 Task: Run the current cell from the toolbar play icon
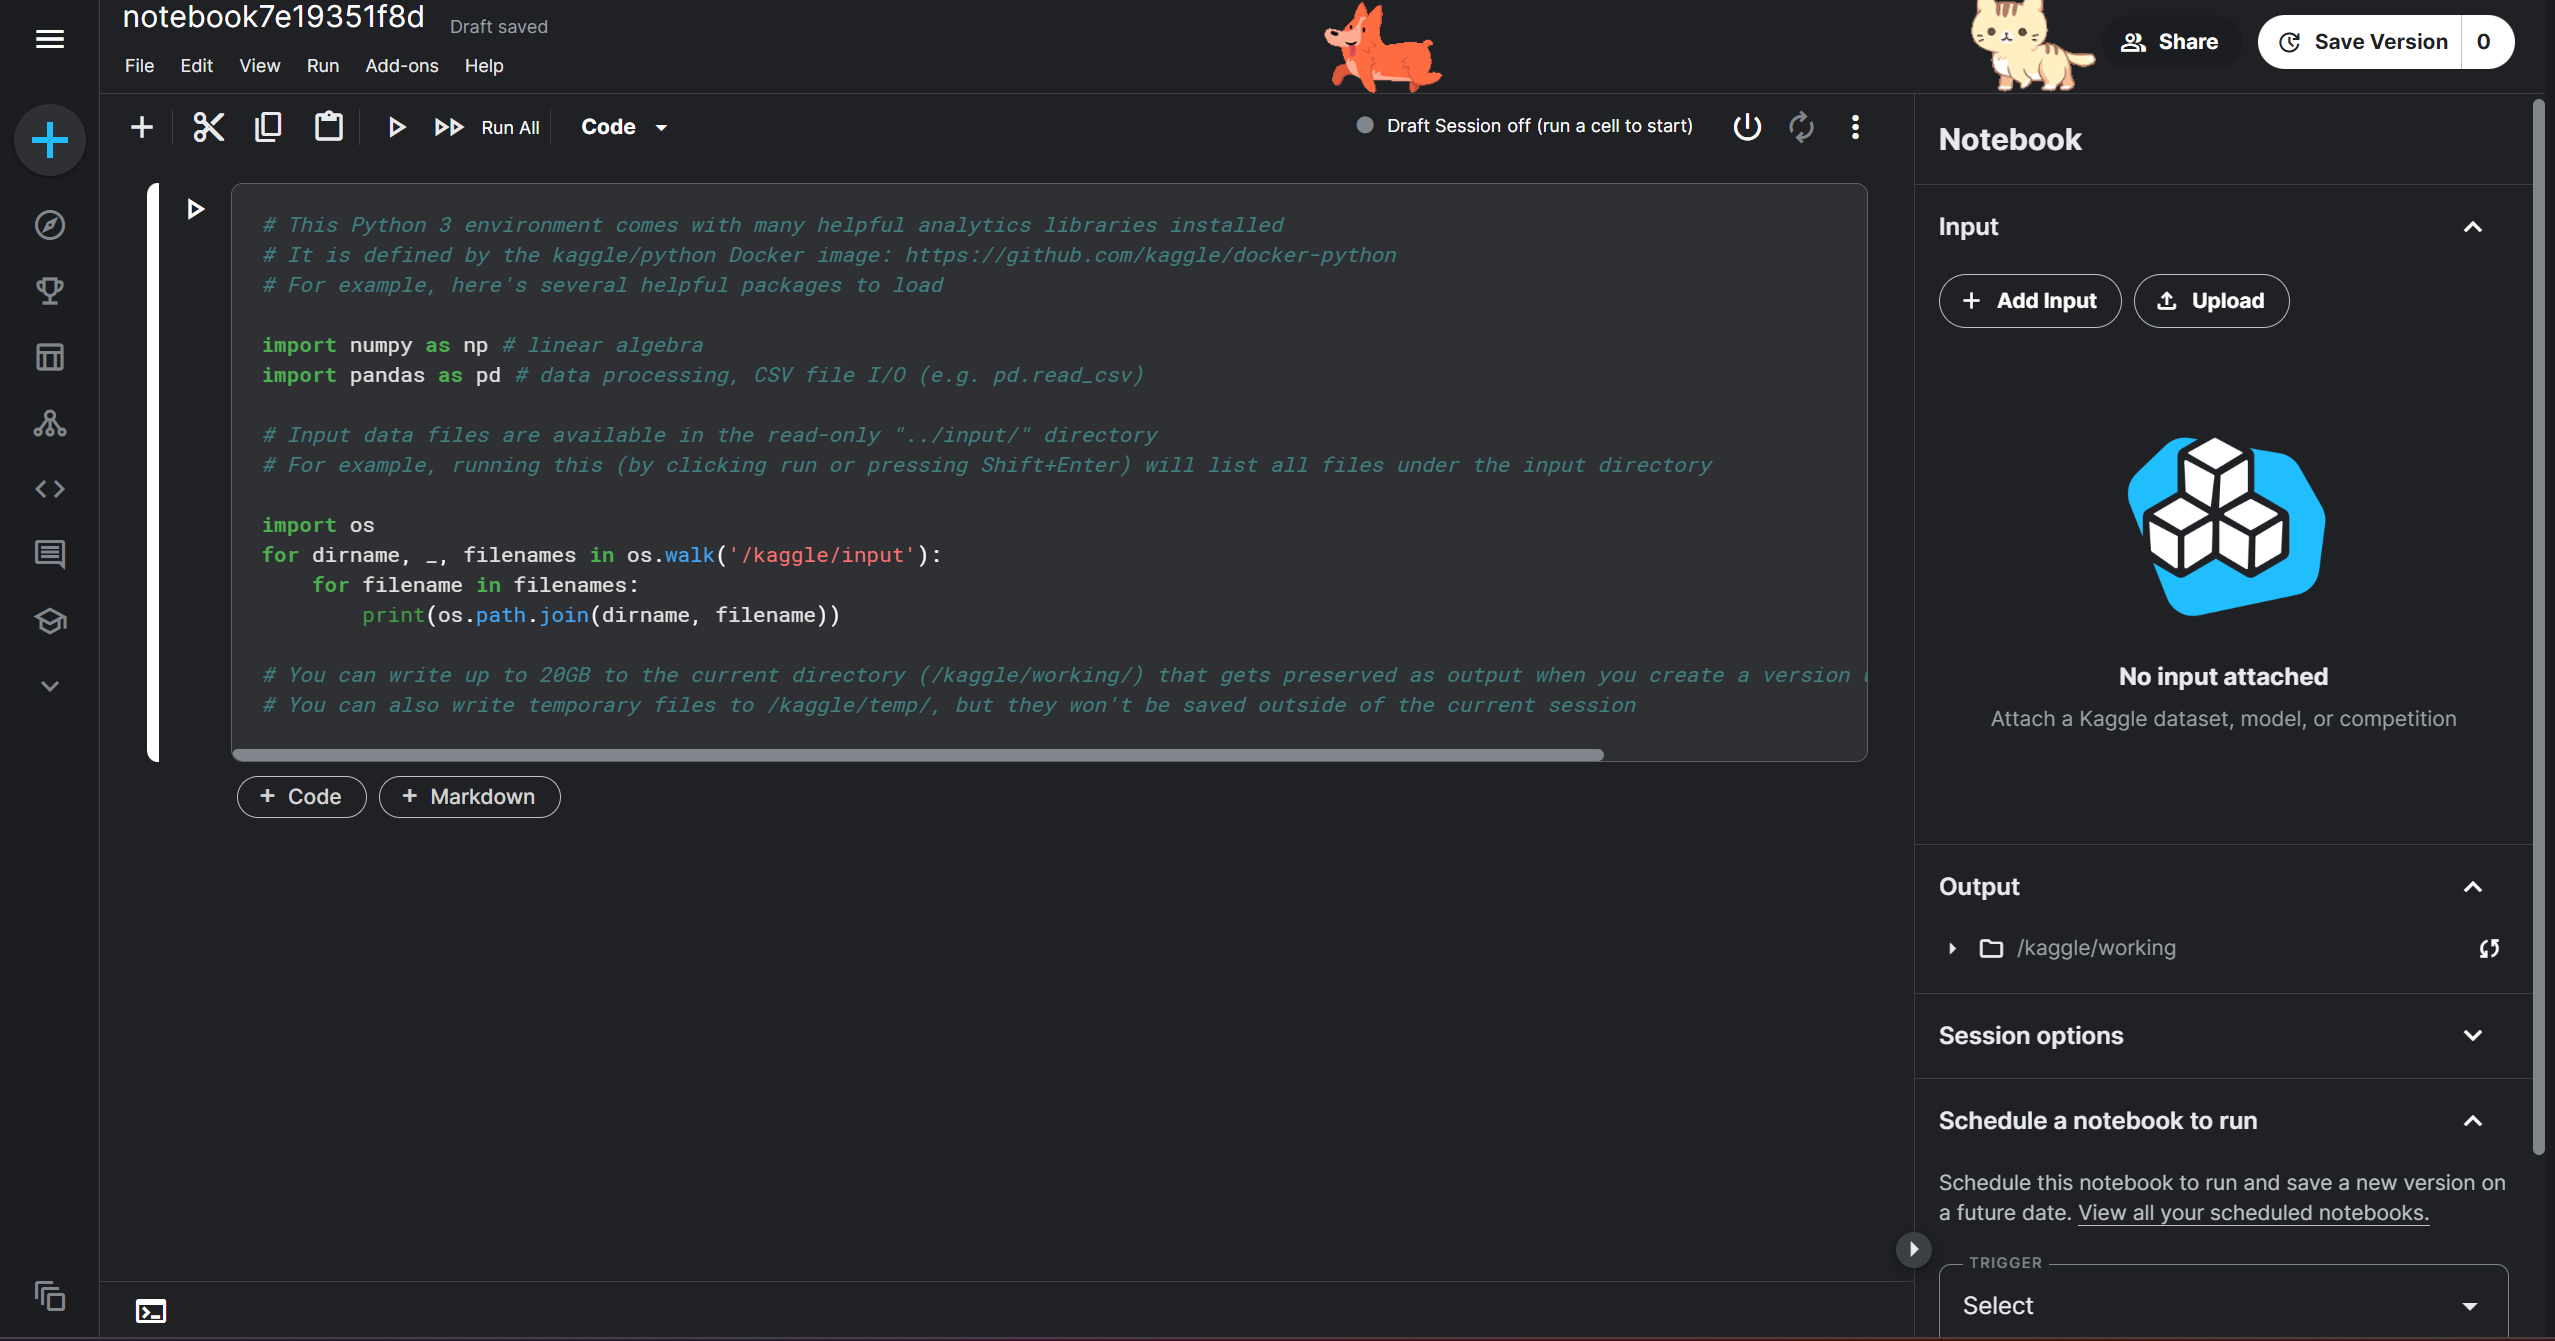396,127
